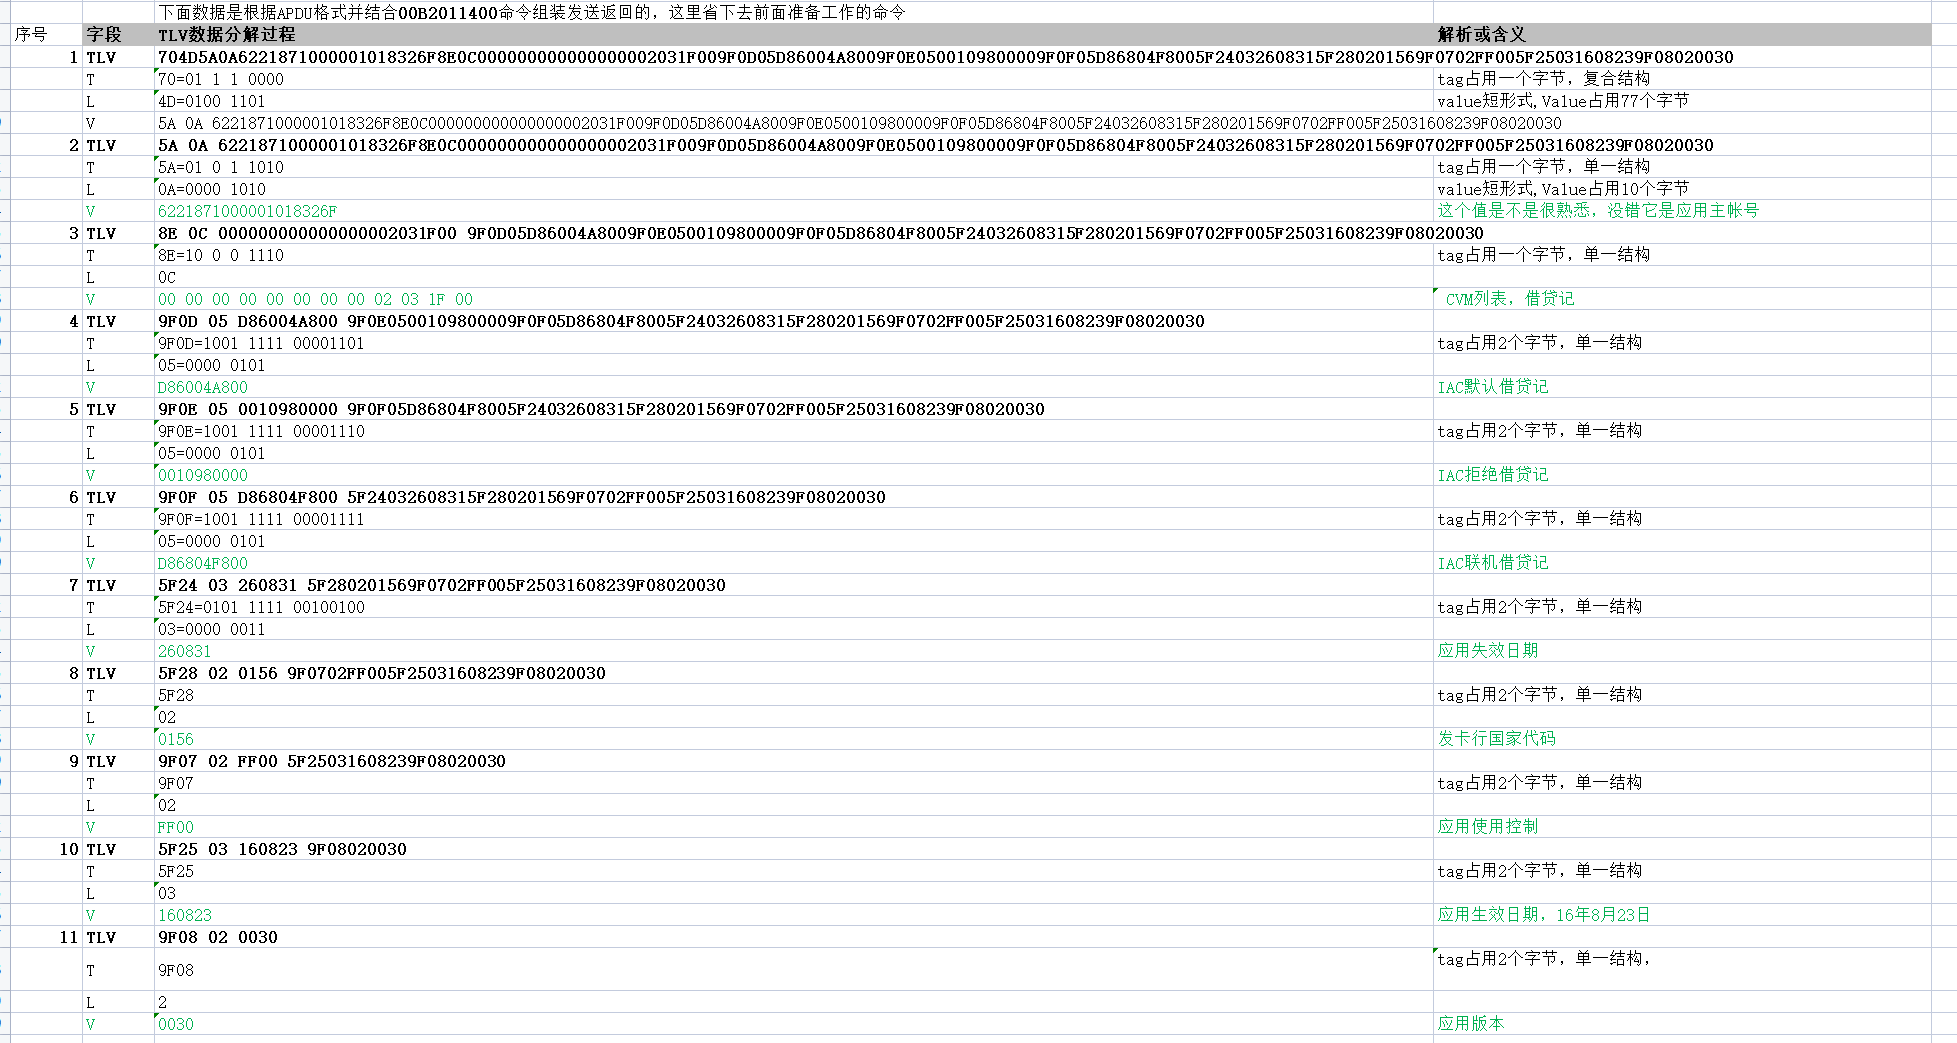Click the green value "6221871000001018326F"
Image resolution: width=1957 pixels, height=1043 pixels.
pyautogui.click(x=248, y=212)
